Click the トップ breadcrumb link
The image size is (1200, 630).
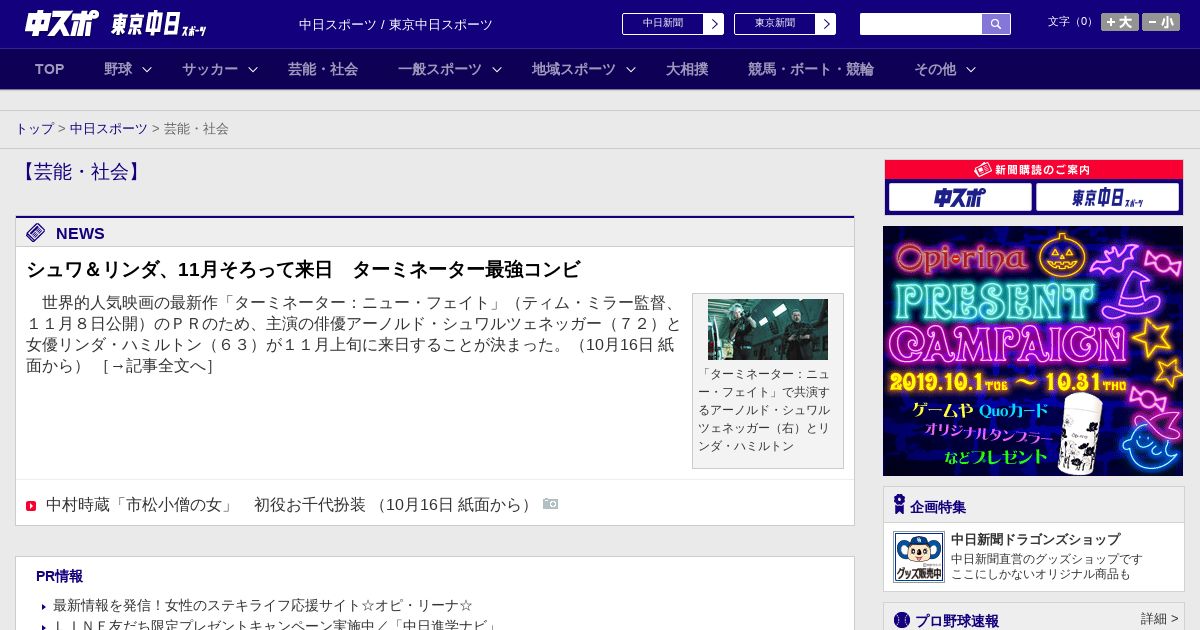click(x=34, y=129)
